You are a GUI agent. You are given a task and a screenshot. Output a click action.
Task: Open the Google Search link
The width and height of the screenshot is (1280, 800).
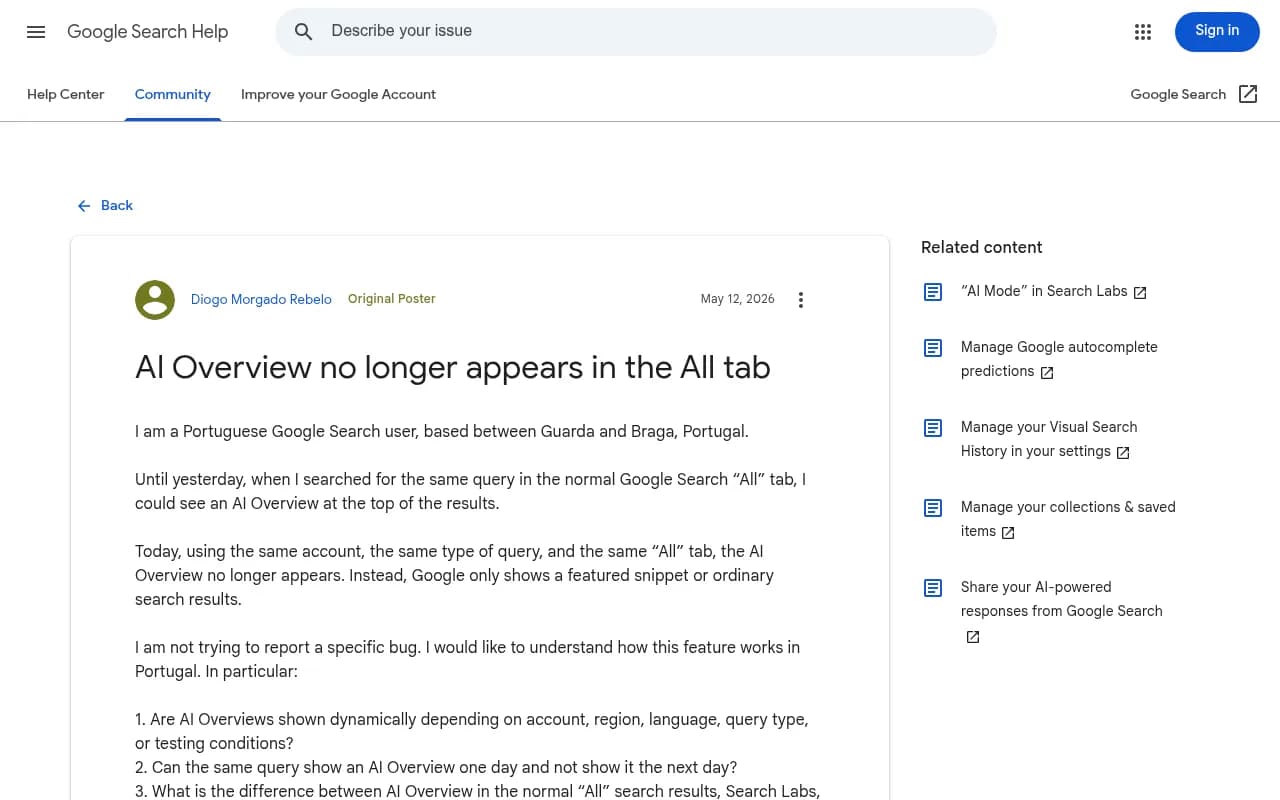point(1178,94)
